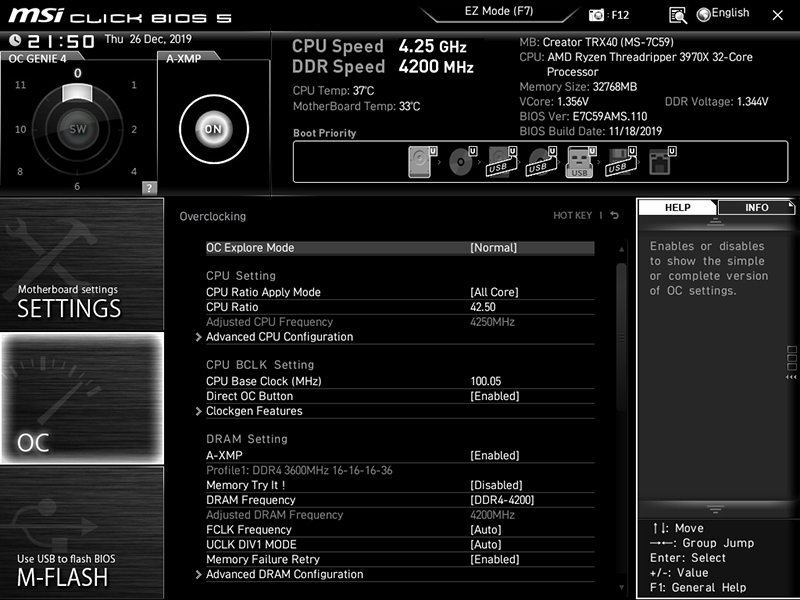Click the CPU Speed 4.25 GHz readout
This screenshot has height=600, width=800.
379,46
